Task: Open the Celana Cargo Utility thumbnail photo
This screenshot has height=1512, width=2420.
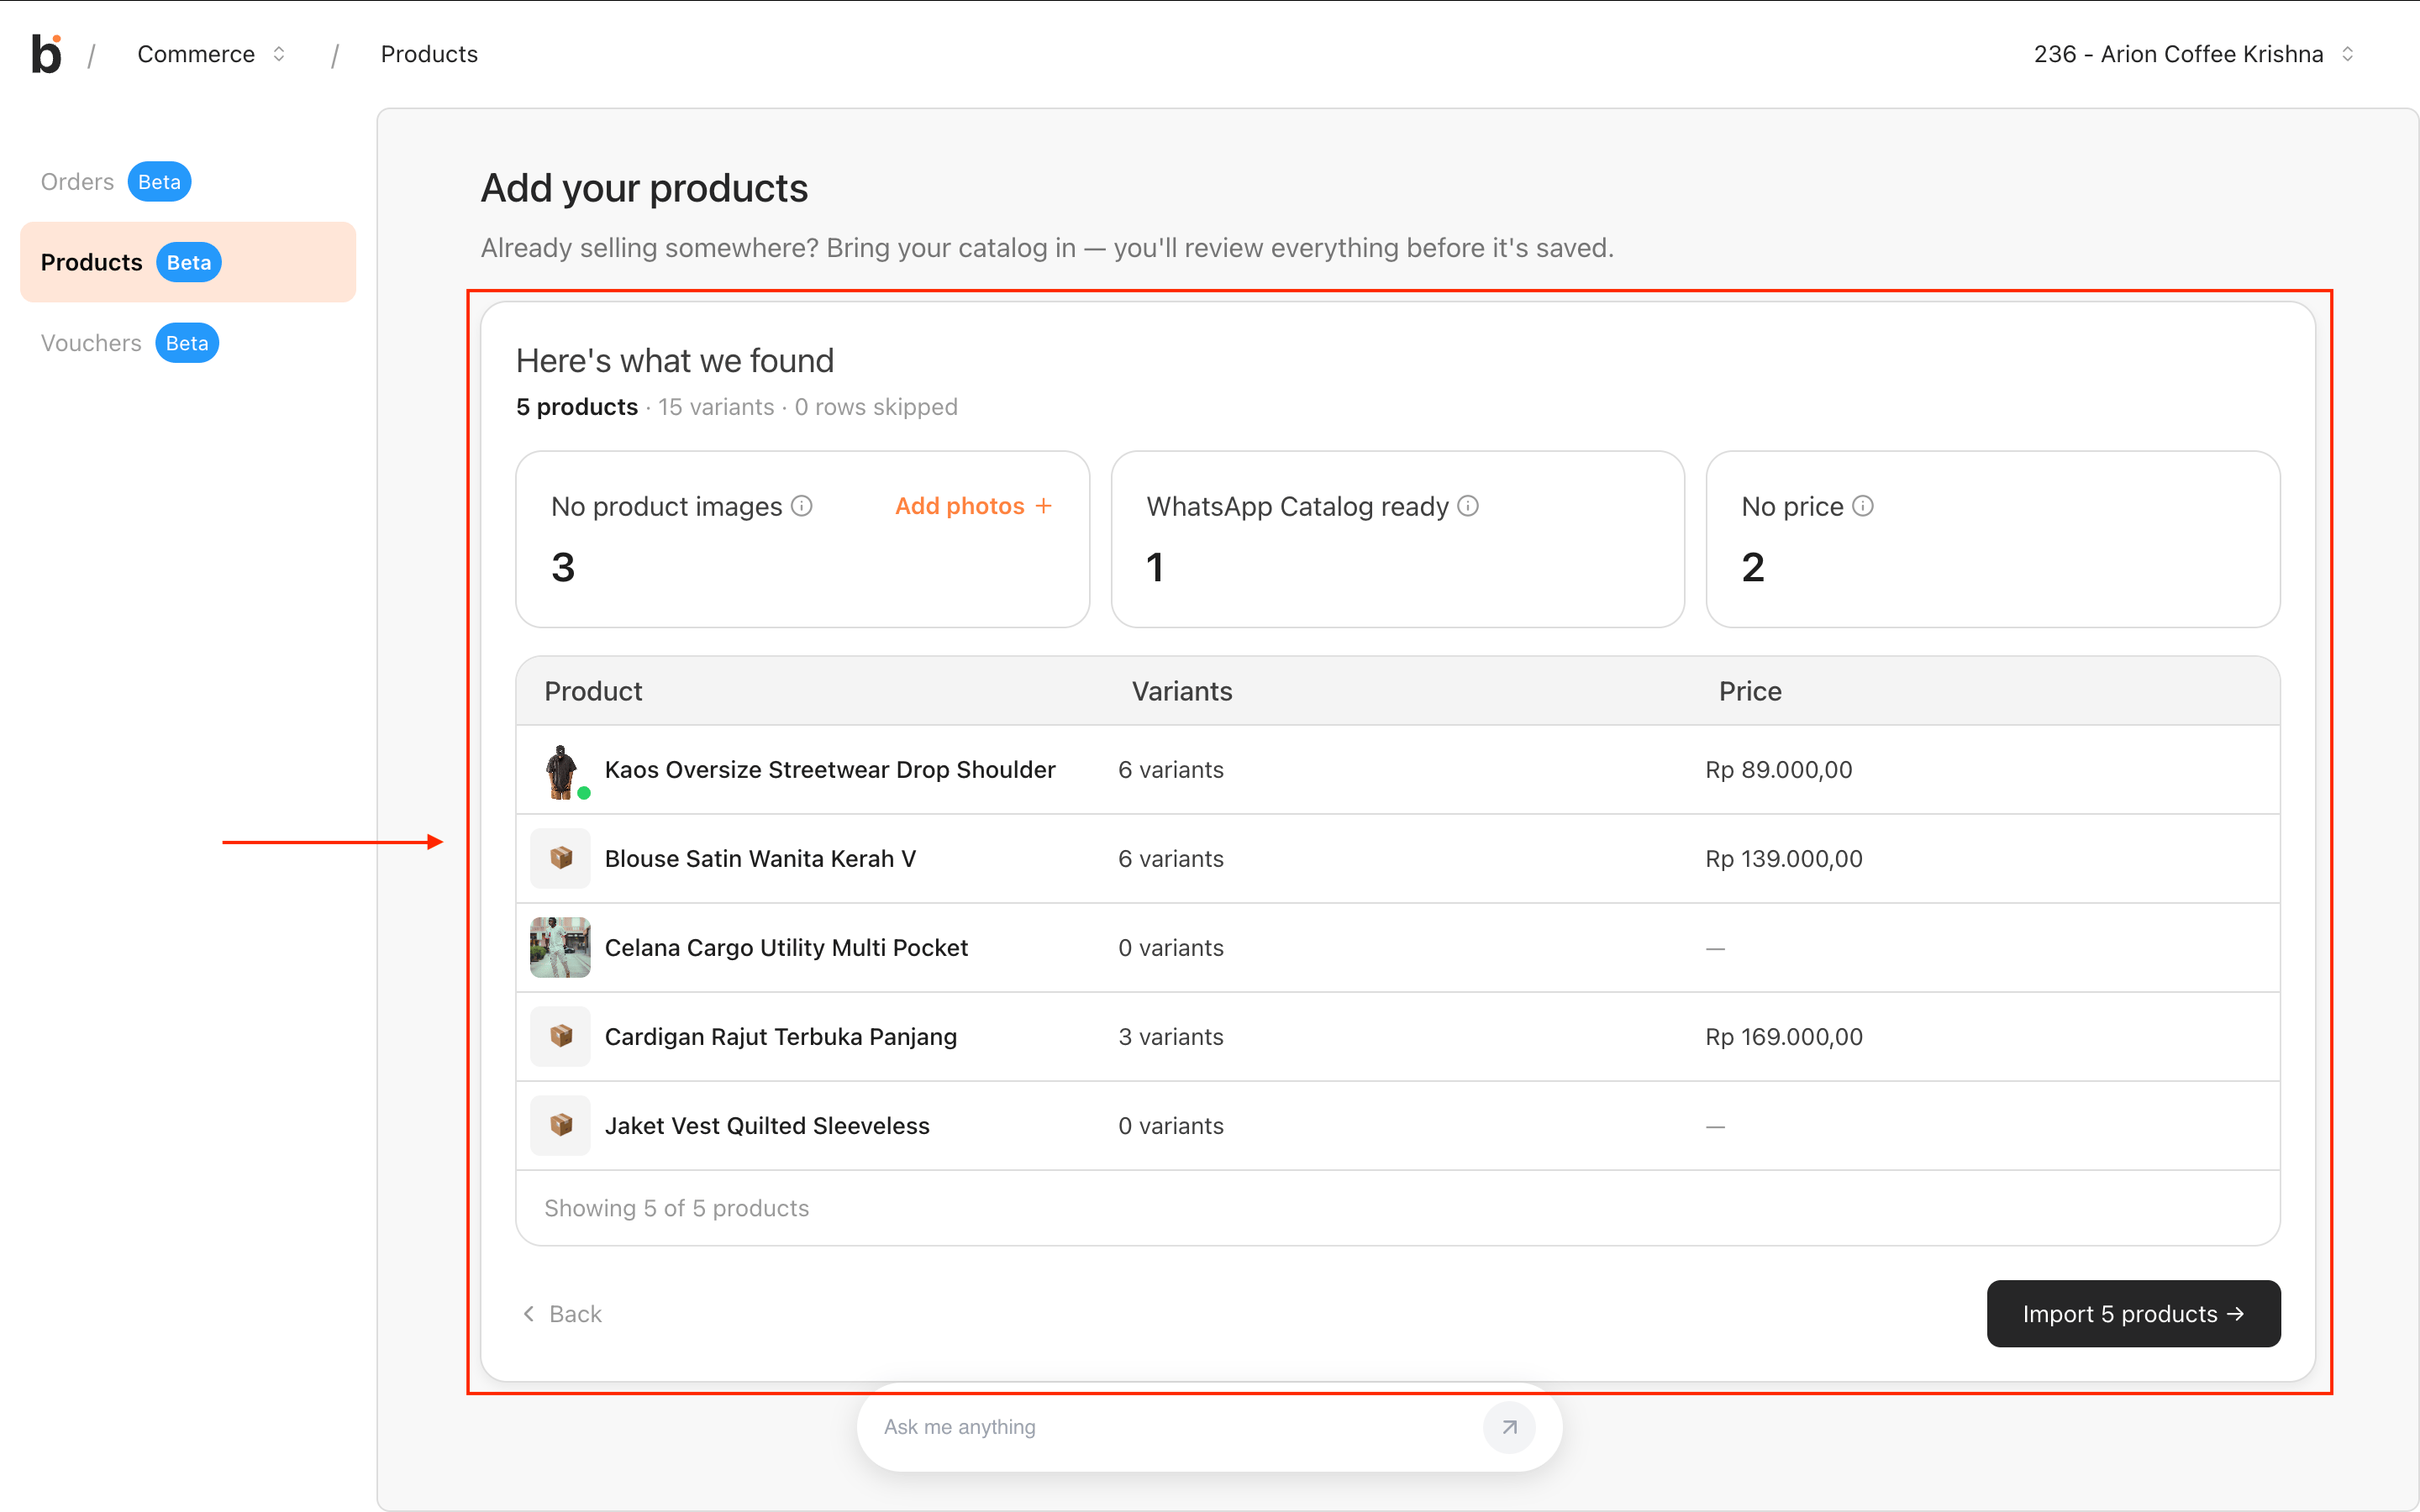Action: (x=561, y=947)
